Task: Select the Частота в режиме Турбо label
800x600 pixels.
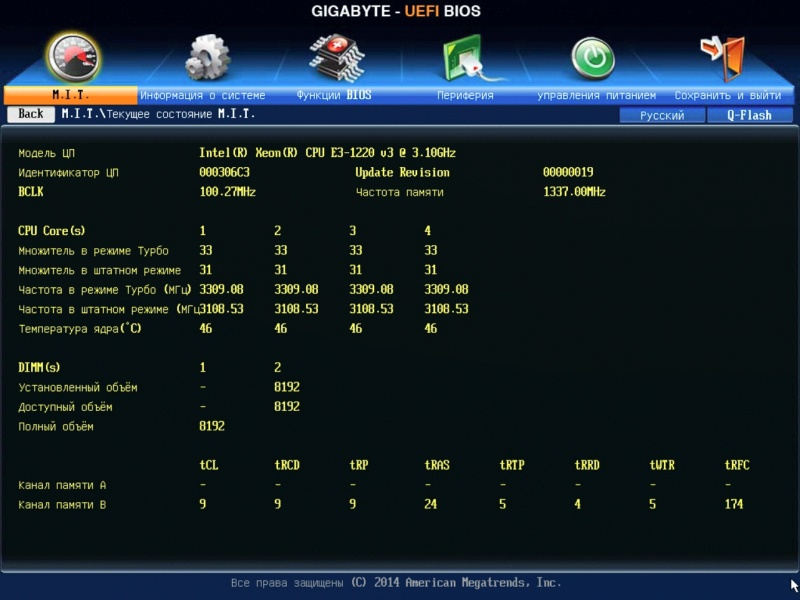Action: pos(105,290)
